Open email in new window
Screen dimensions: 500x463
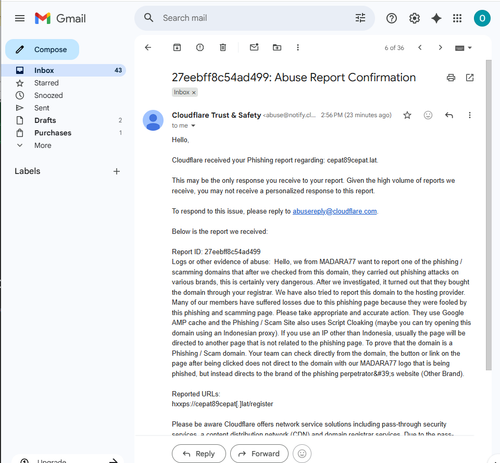point(470,78)
